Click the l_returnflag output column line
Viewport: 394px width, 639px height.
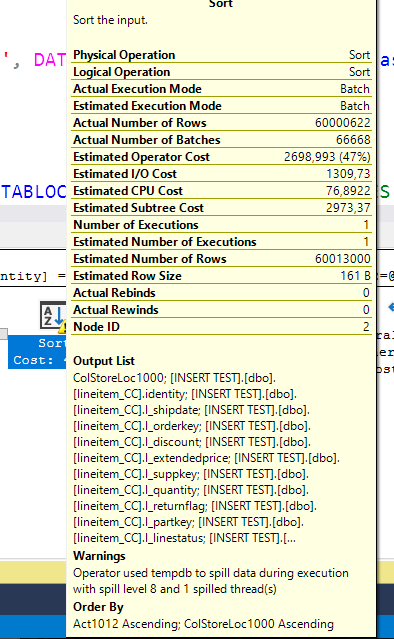pos(195,506)
